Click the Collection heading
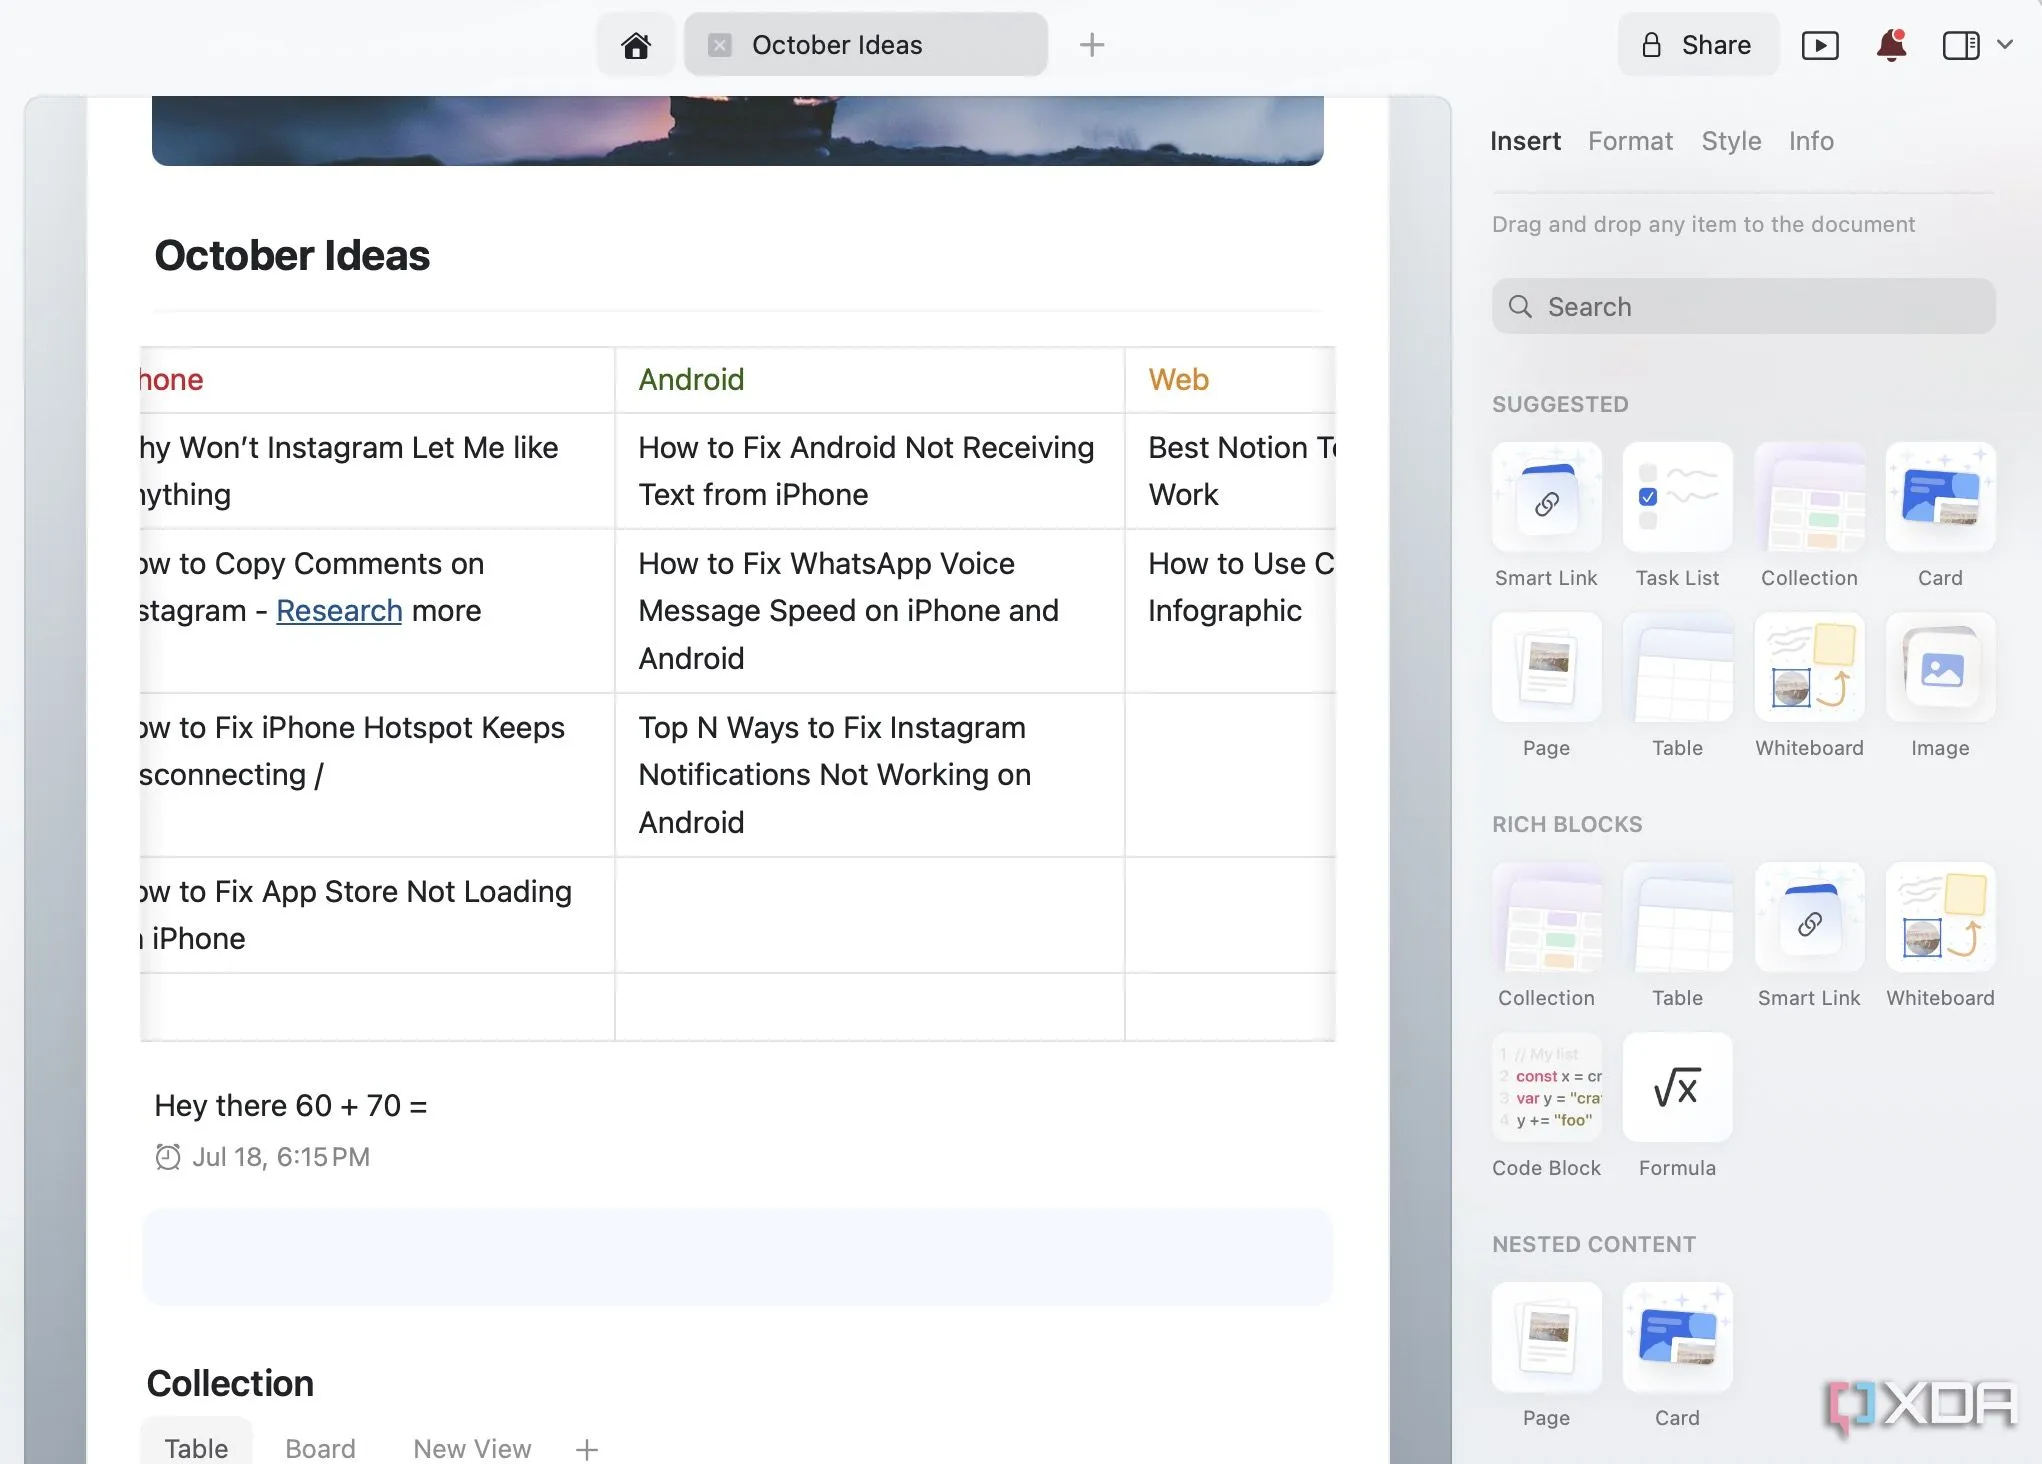Screen dimensions: 2042x1464 click(230, 1383)
